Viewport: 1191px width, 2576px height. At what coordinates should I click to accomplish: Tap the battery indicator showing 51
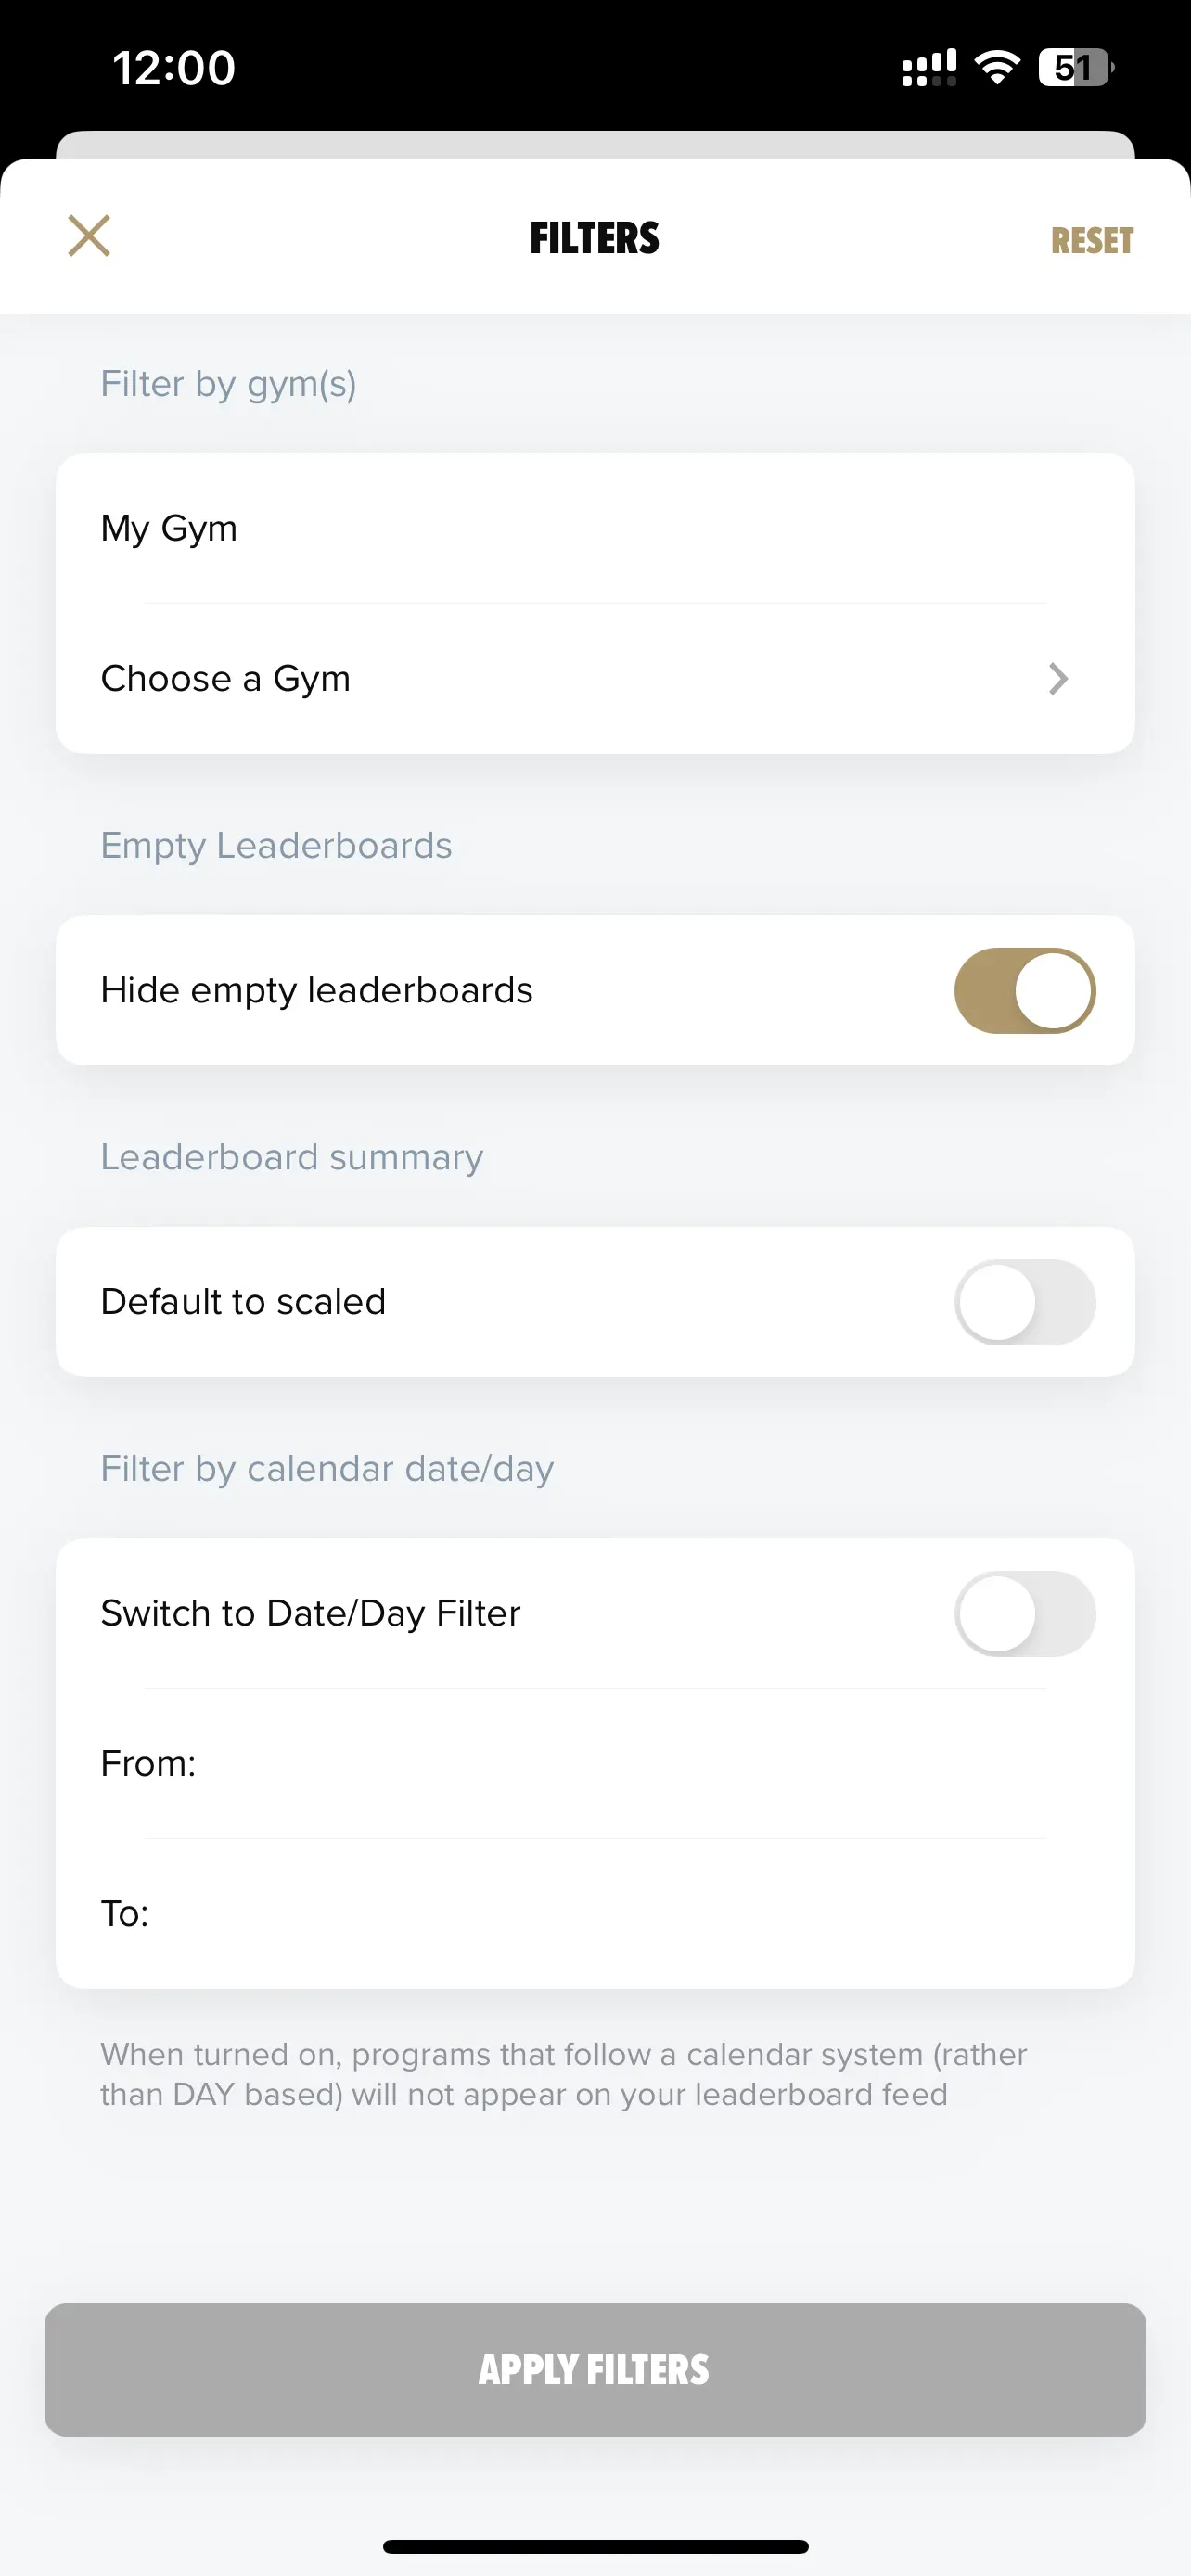tap(1076, 68)
